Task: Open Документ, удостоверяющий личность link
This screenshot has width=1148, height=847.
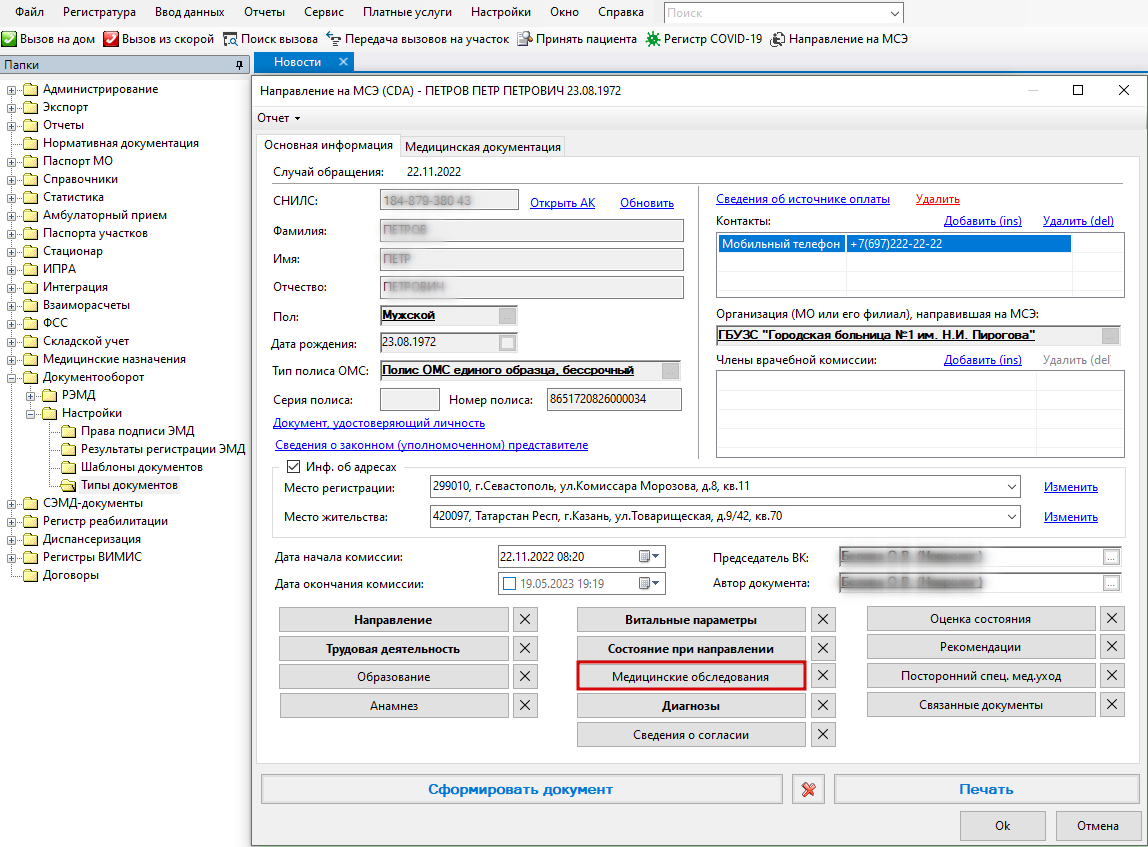Action: point(379,423)
